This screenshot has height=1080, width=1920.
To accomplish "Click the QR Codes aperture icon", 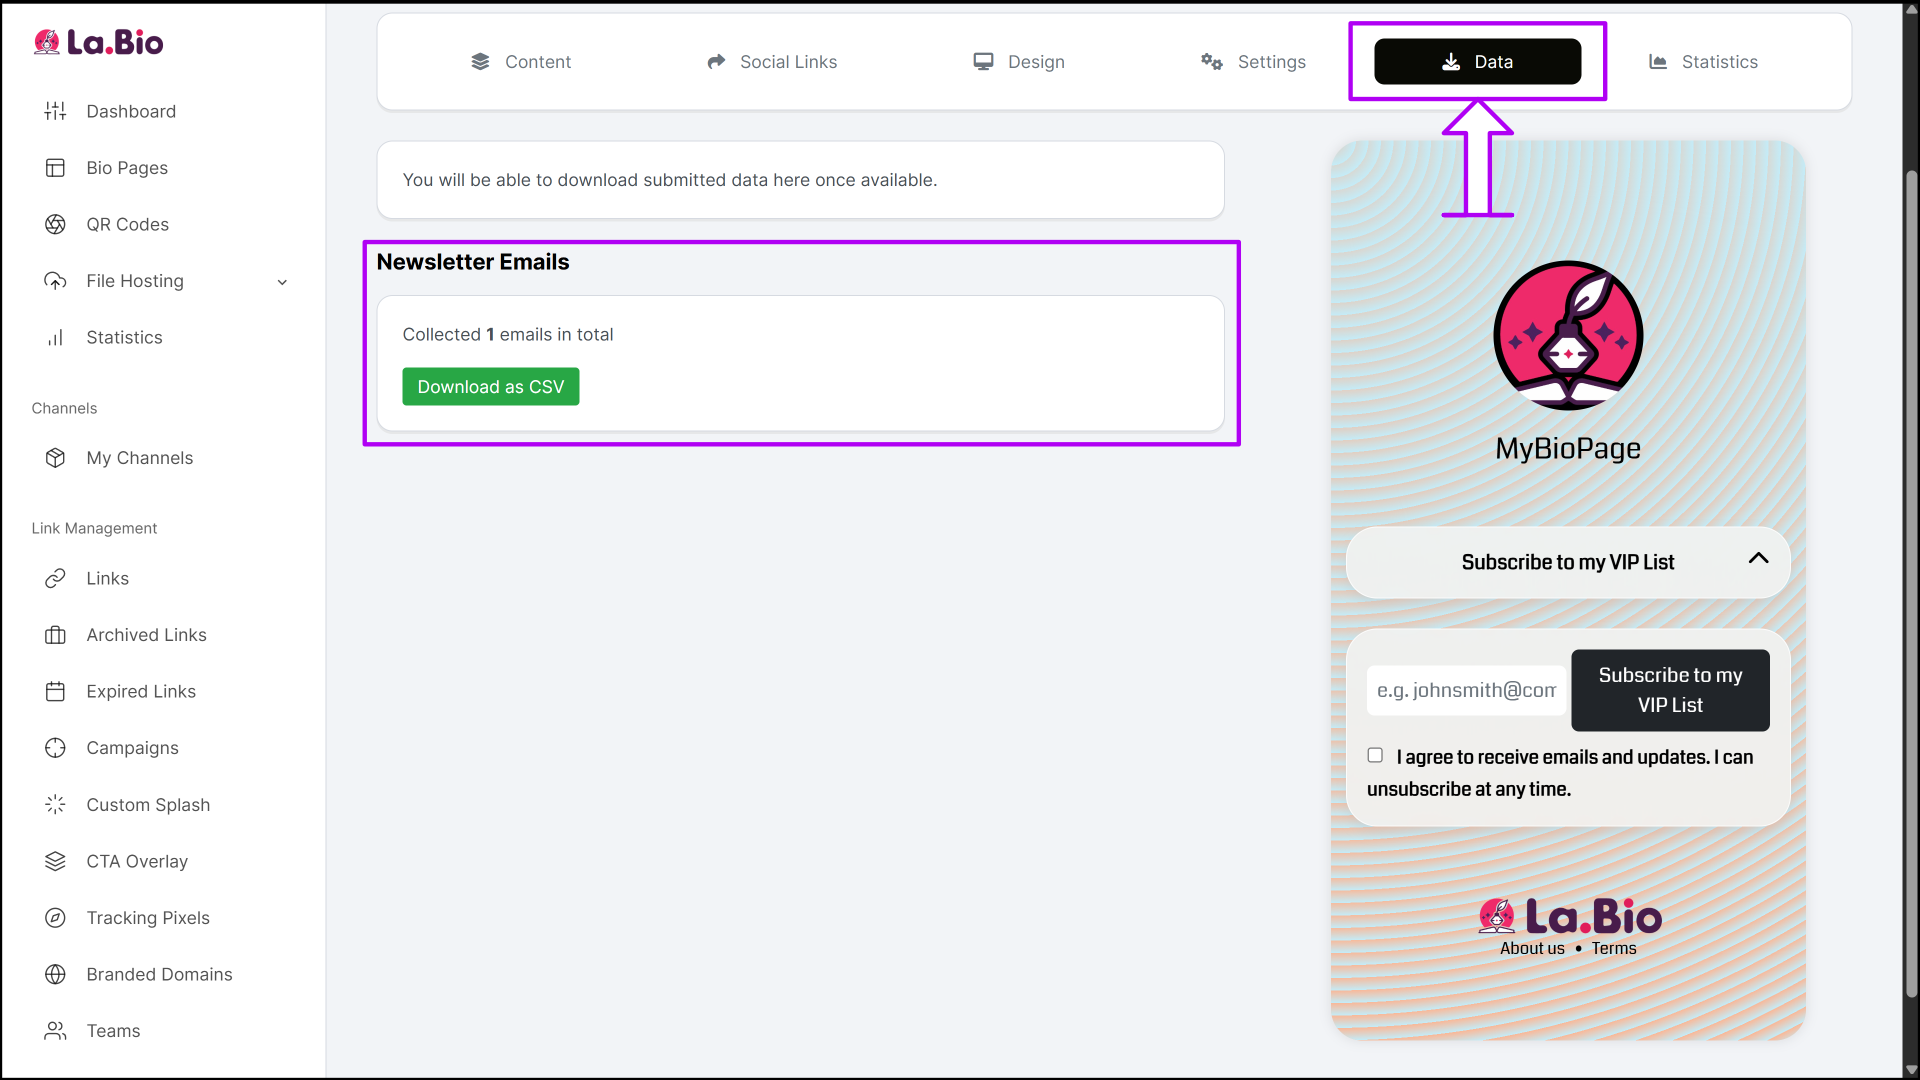I will [55, 224].
